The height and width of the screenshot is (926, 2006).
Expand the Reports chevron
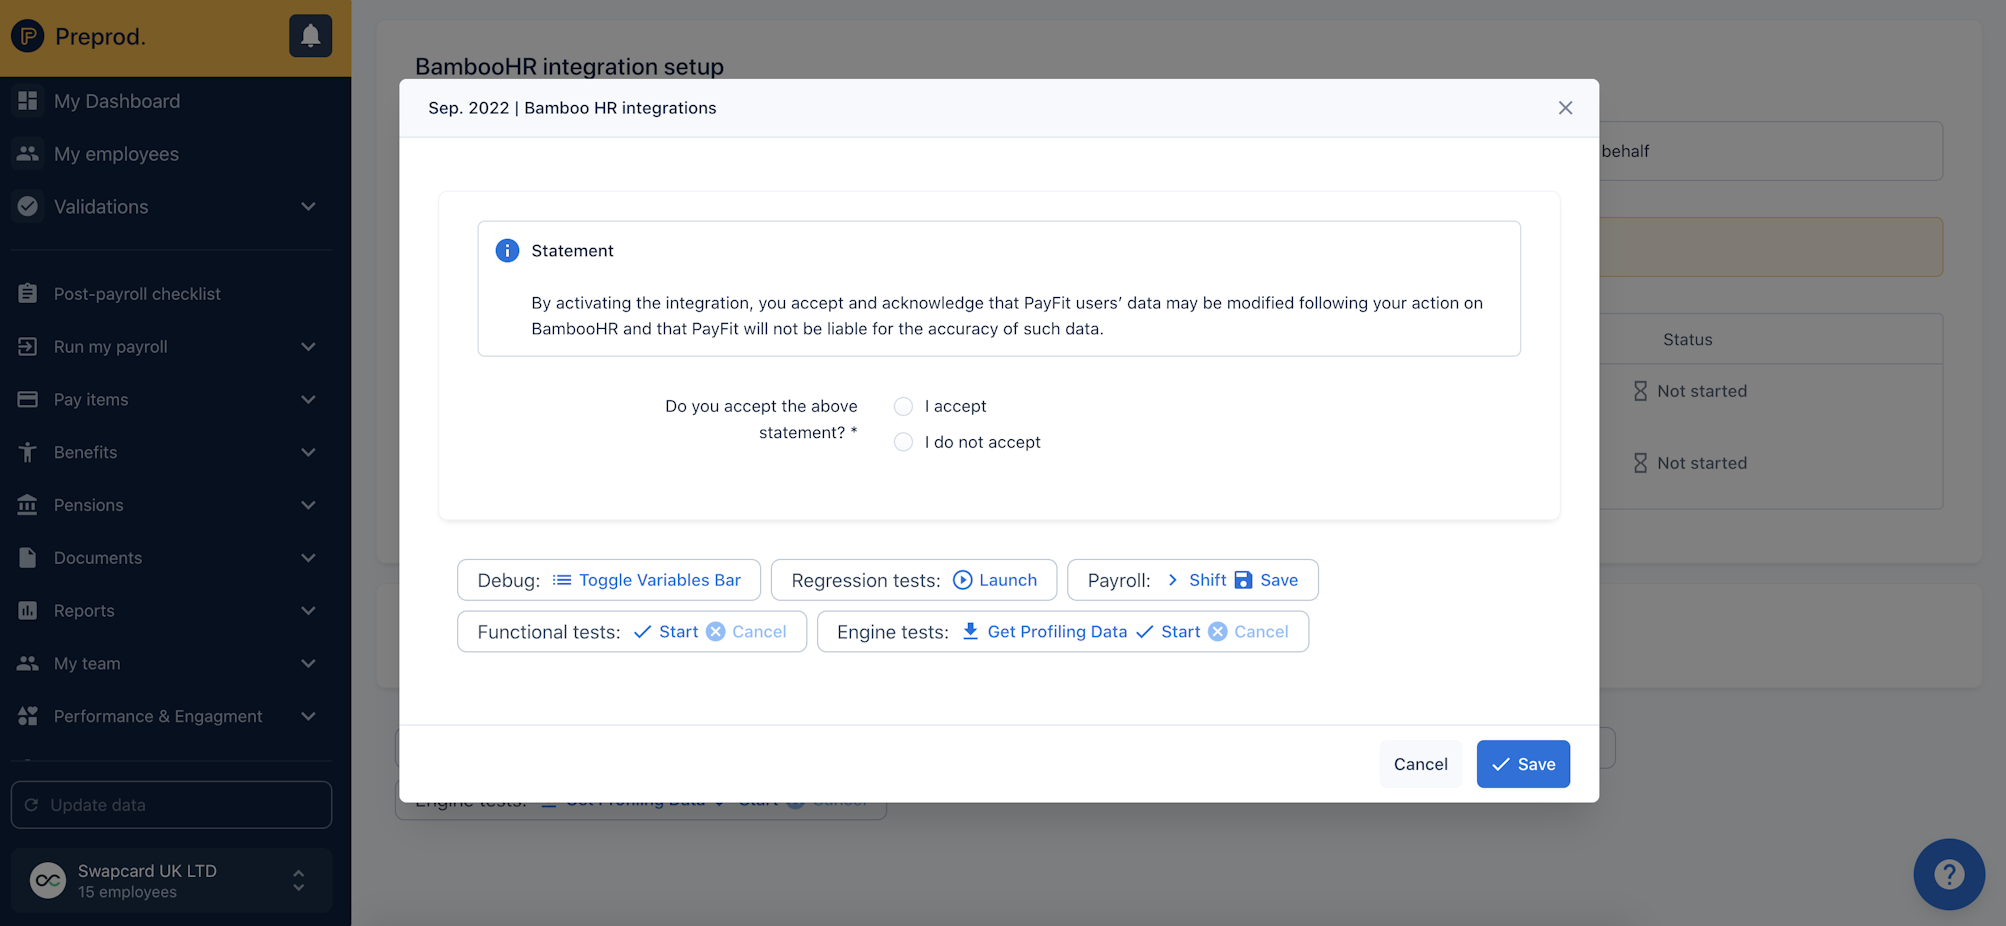[308, 611]
